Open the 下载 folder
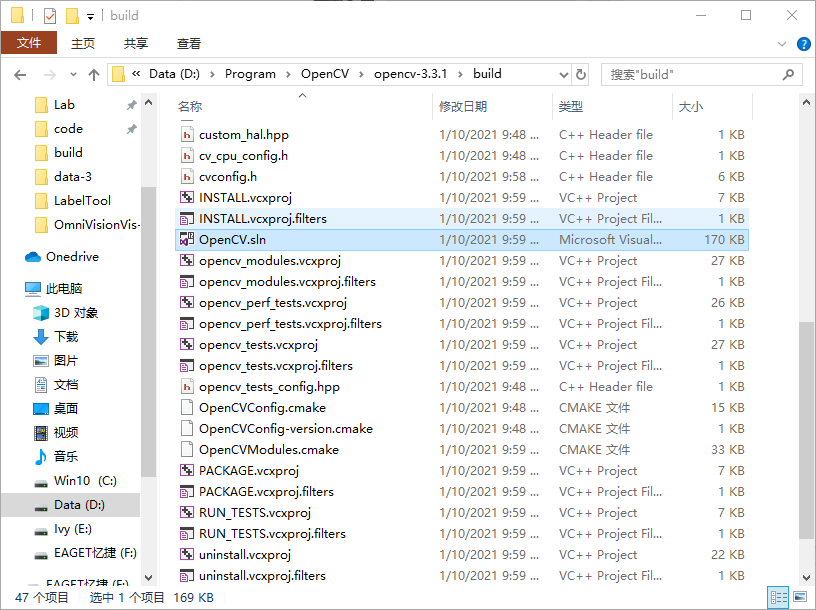 (x=66, y=337)
